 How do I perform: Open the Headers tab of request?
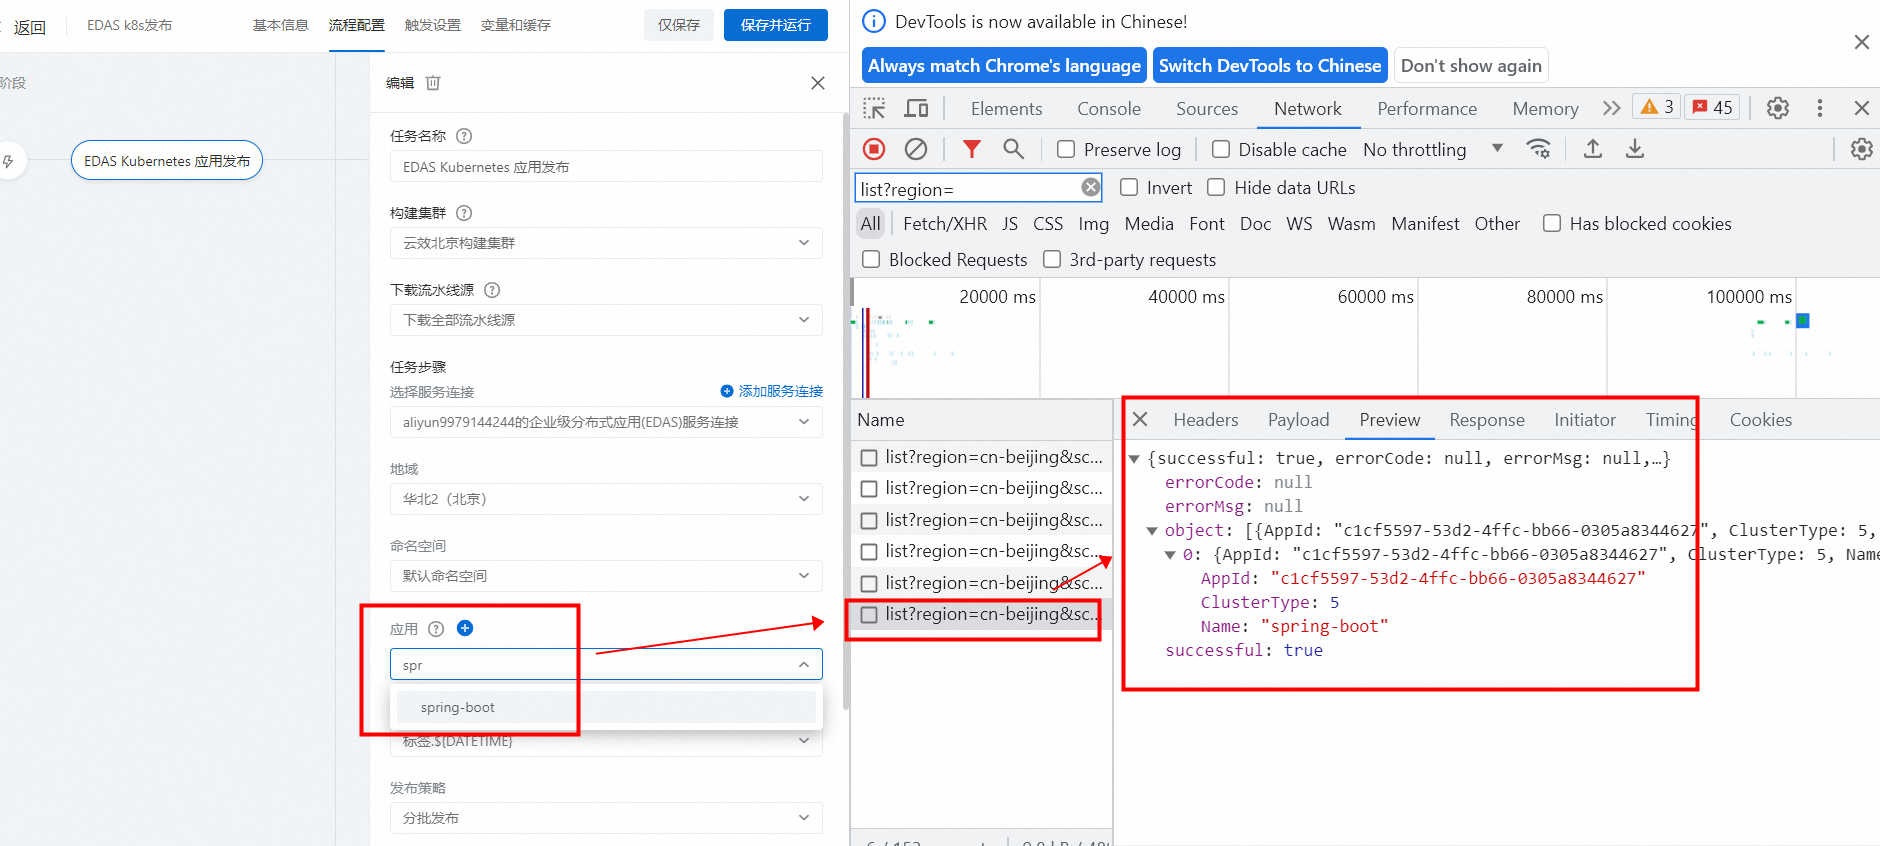coord(1206,419)
